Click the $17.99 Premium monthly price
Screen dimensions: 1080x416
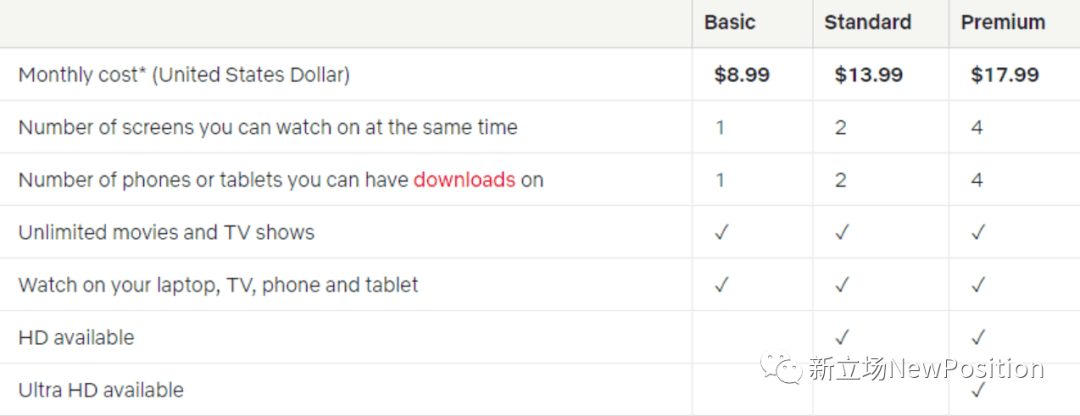[1005, 74]
